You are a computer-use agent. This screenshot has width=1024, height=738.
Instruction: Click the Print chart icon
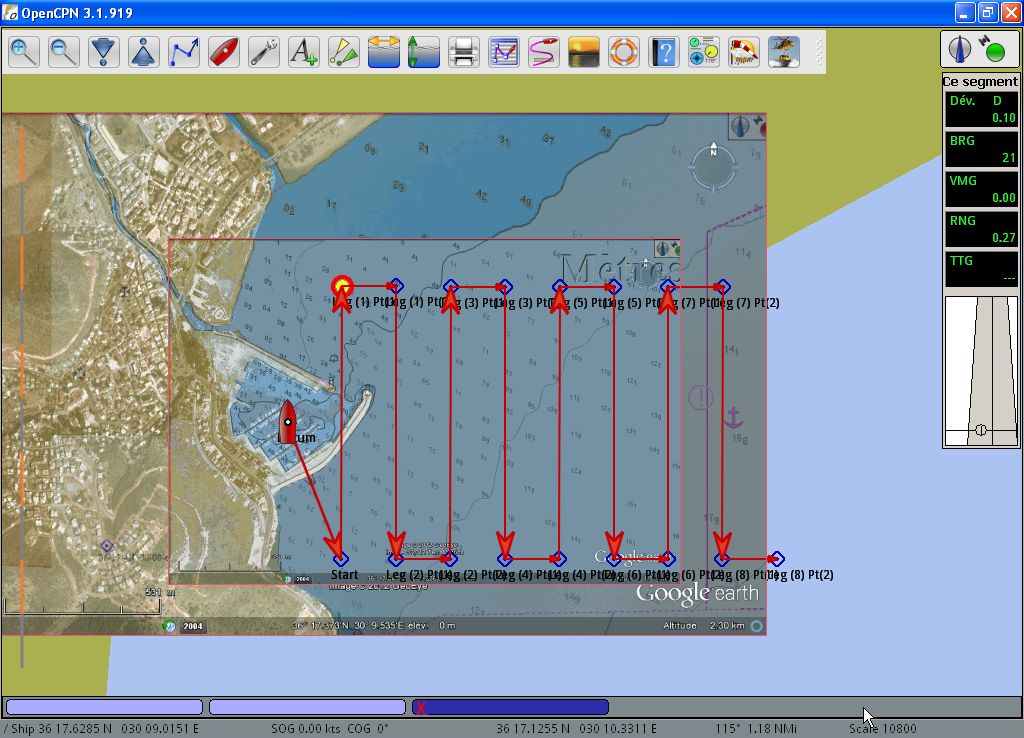pos(464,51)
